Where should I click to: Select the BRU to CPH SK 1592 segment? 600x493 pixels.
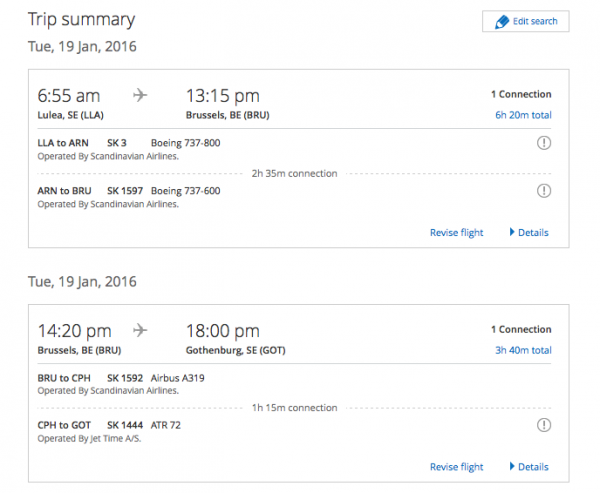294,384
